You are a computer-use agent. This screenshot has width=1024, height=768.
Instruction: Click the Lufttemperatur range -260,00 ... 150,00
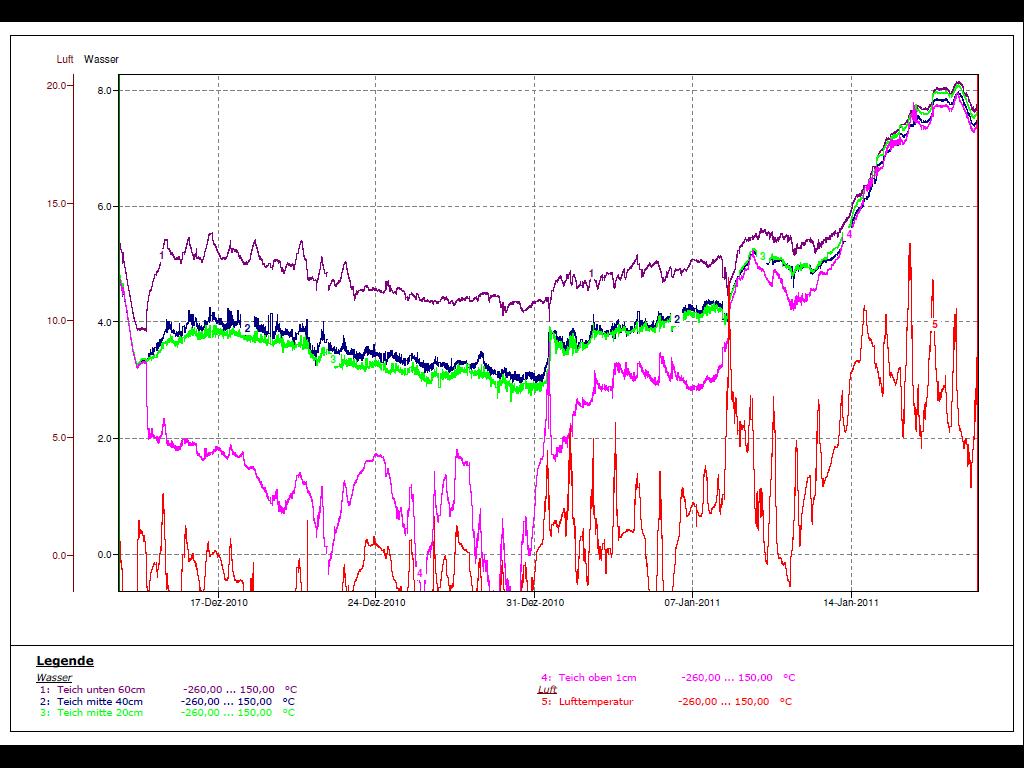pyautogui.click(x=724, y=702)
